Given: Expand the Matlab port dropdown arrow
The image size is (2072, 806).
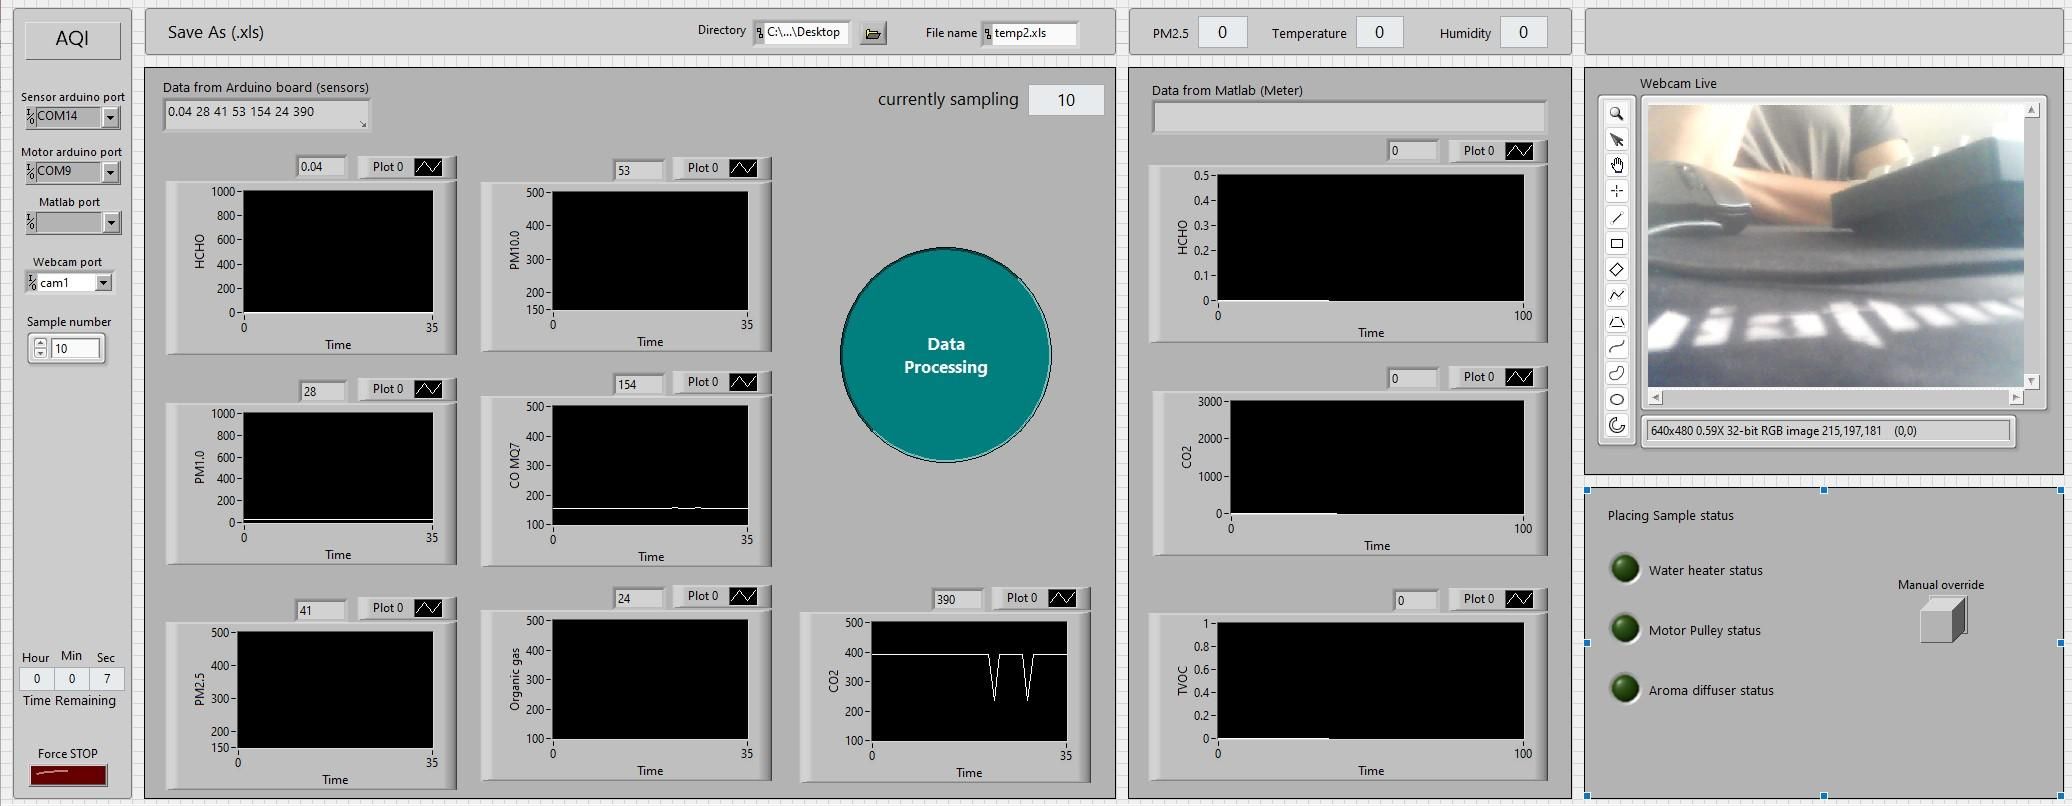Looking at the screenshot, I should [111, 222].
